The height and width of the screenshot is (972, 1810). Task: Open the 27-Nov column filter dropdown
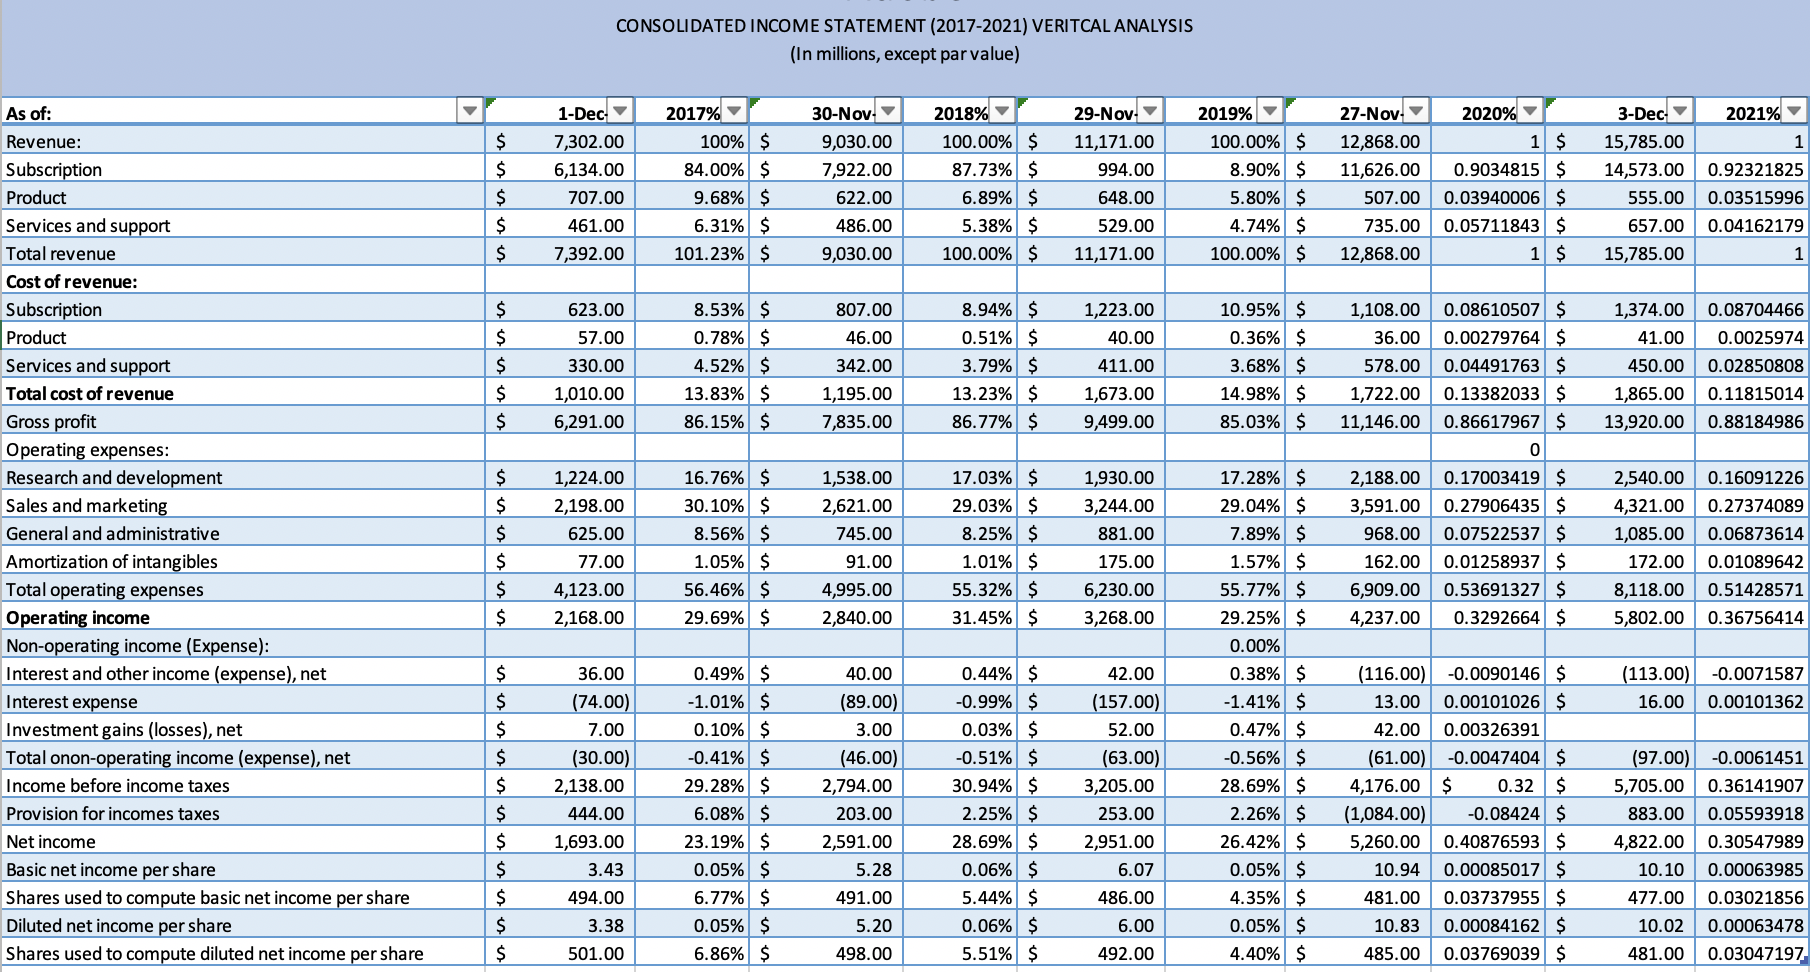pos(1416,112)
